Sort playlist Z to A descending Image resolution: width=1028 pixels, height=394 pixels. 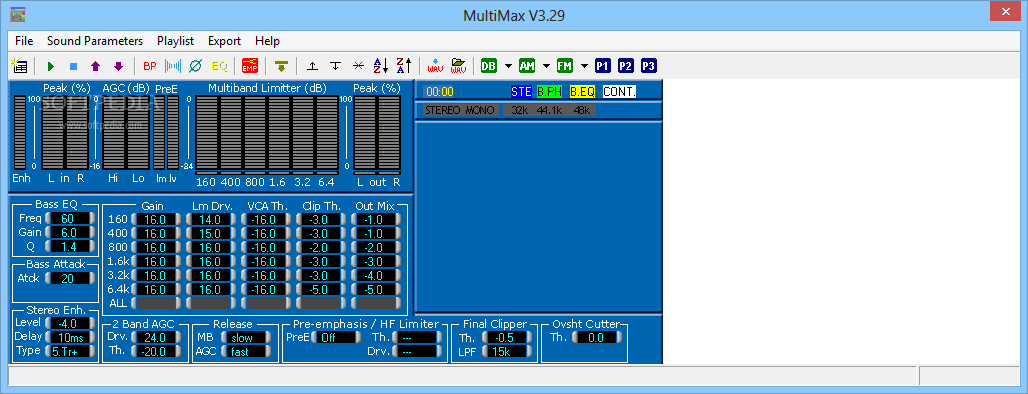click(x=404, y=66)
